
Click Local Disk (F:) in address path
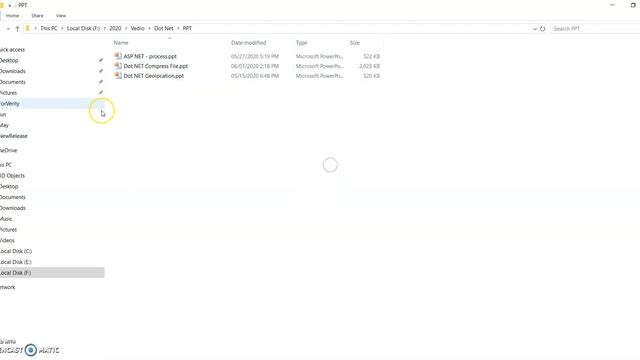pos(83,28)
